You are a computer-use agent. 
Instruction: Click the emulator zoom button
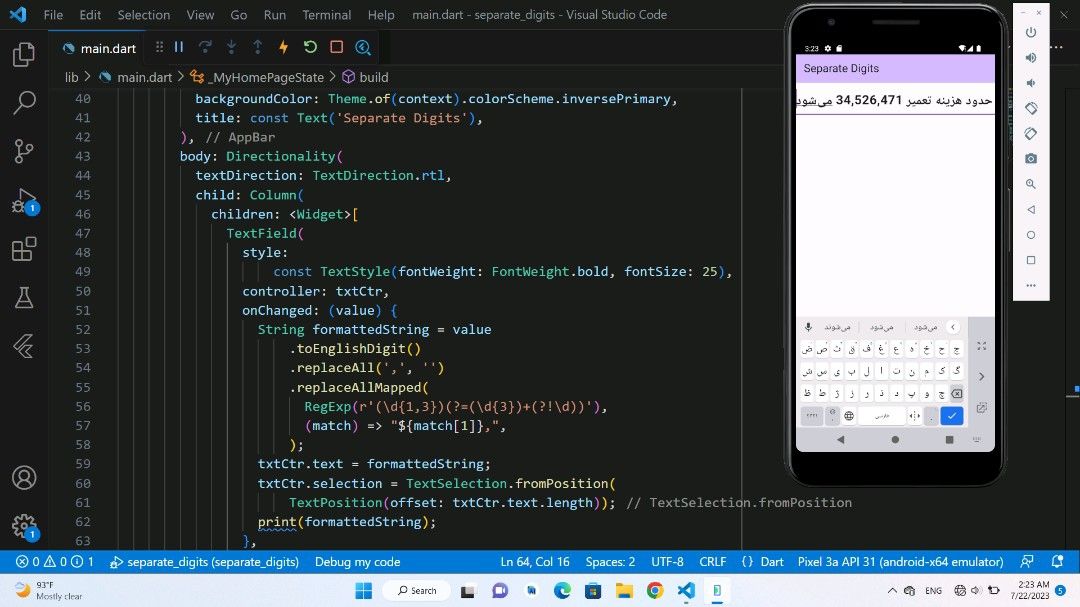click(1031, 184)
